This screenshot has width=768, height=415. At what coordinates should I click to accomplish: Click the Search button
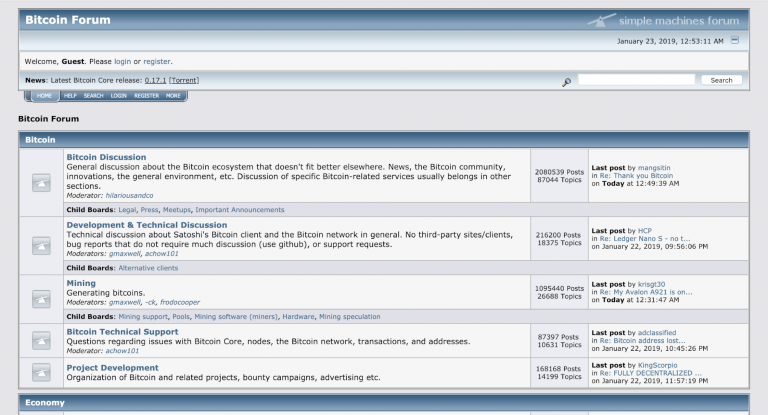coord(721,80)
